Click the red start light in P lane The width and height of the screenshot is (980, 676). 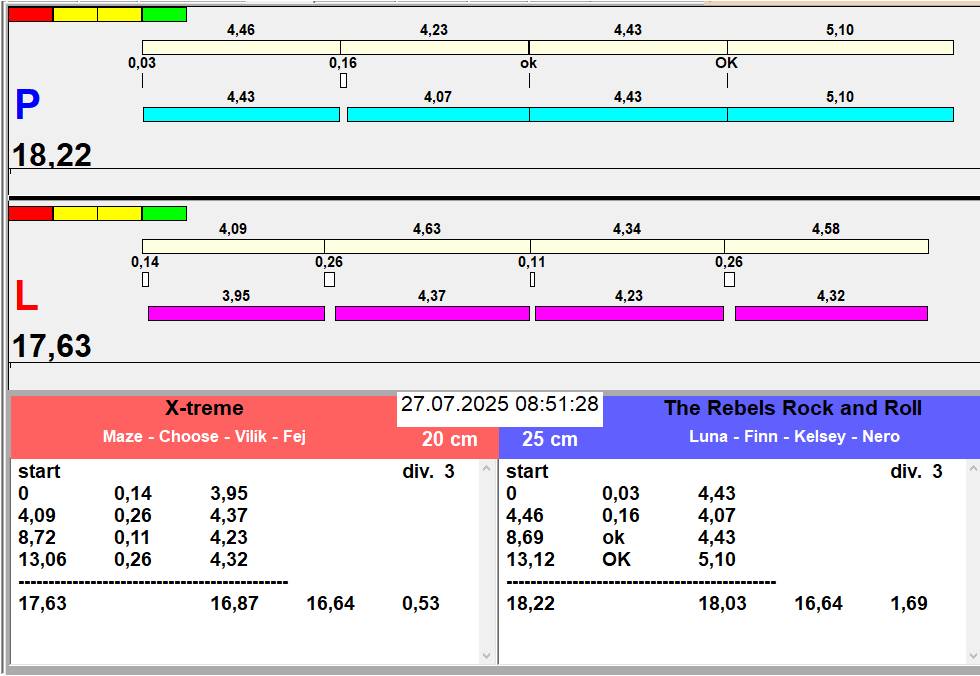(30, 15)
